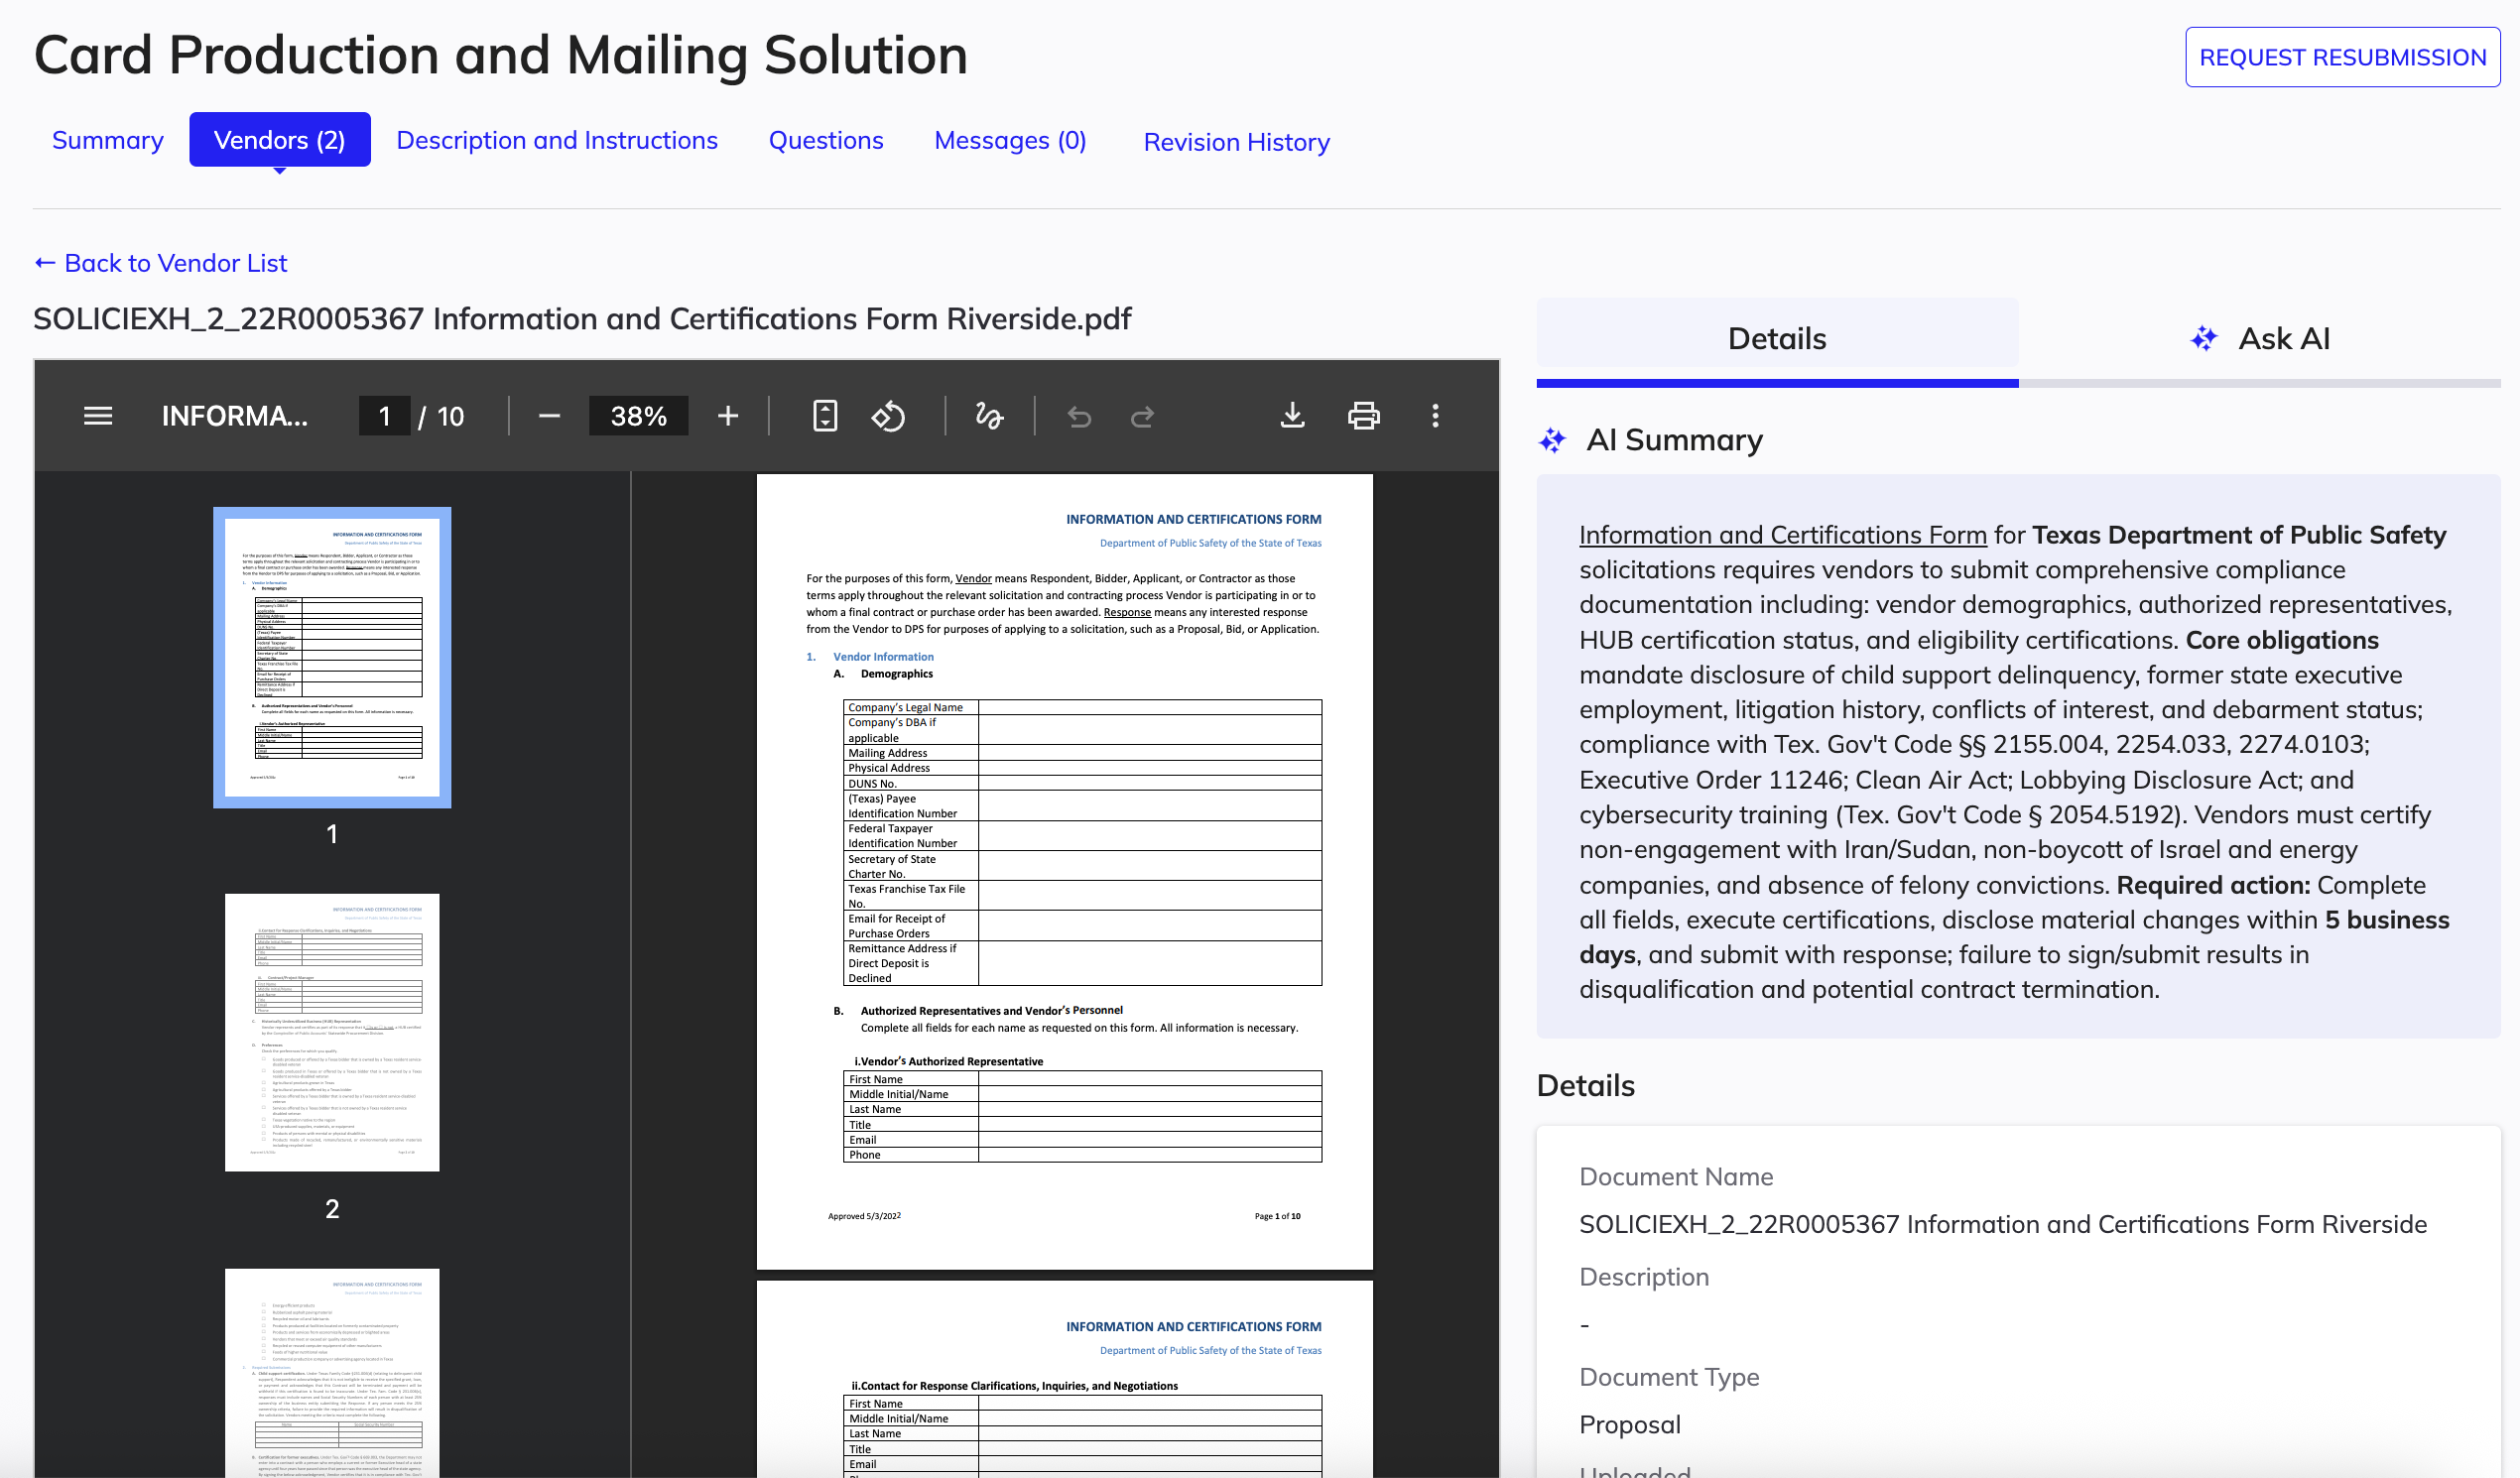
Task: Jump to page 2 thumbnail
Action: (332, 1032)
